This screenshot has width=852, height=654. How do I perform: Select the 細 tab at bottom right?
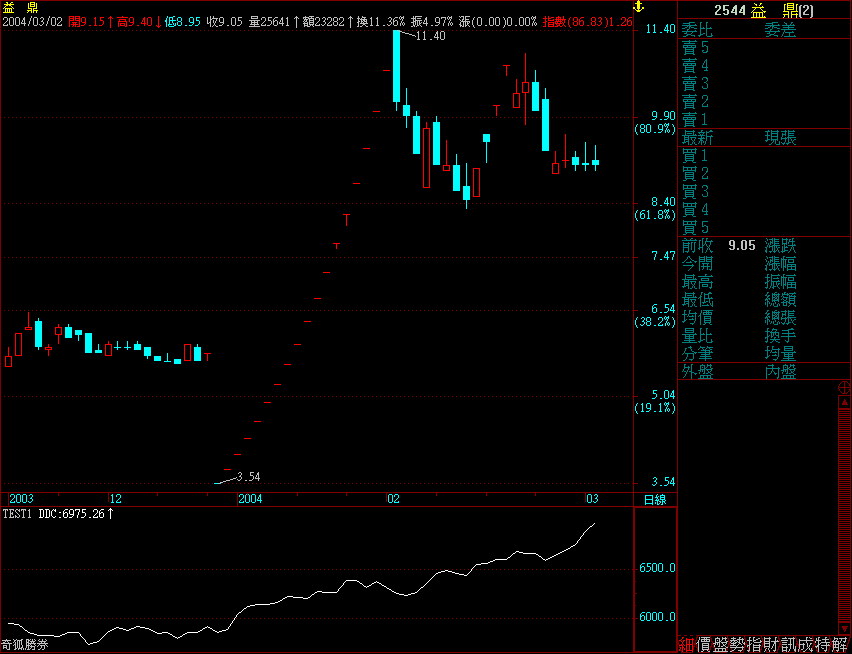click(x=686, y=645)
